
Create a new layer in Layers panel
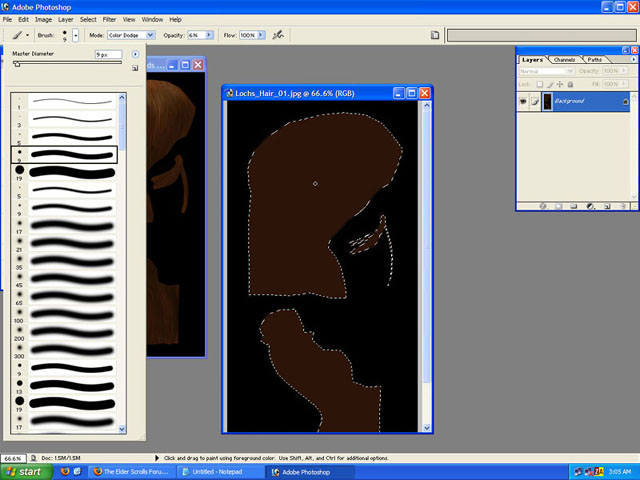607,206
